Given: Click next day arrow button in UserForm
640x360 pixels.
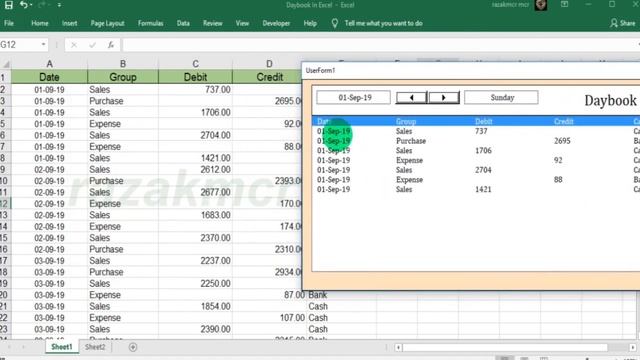Looking at the screenshot, I should tap(444, 98).
